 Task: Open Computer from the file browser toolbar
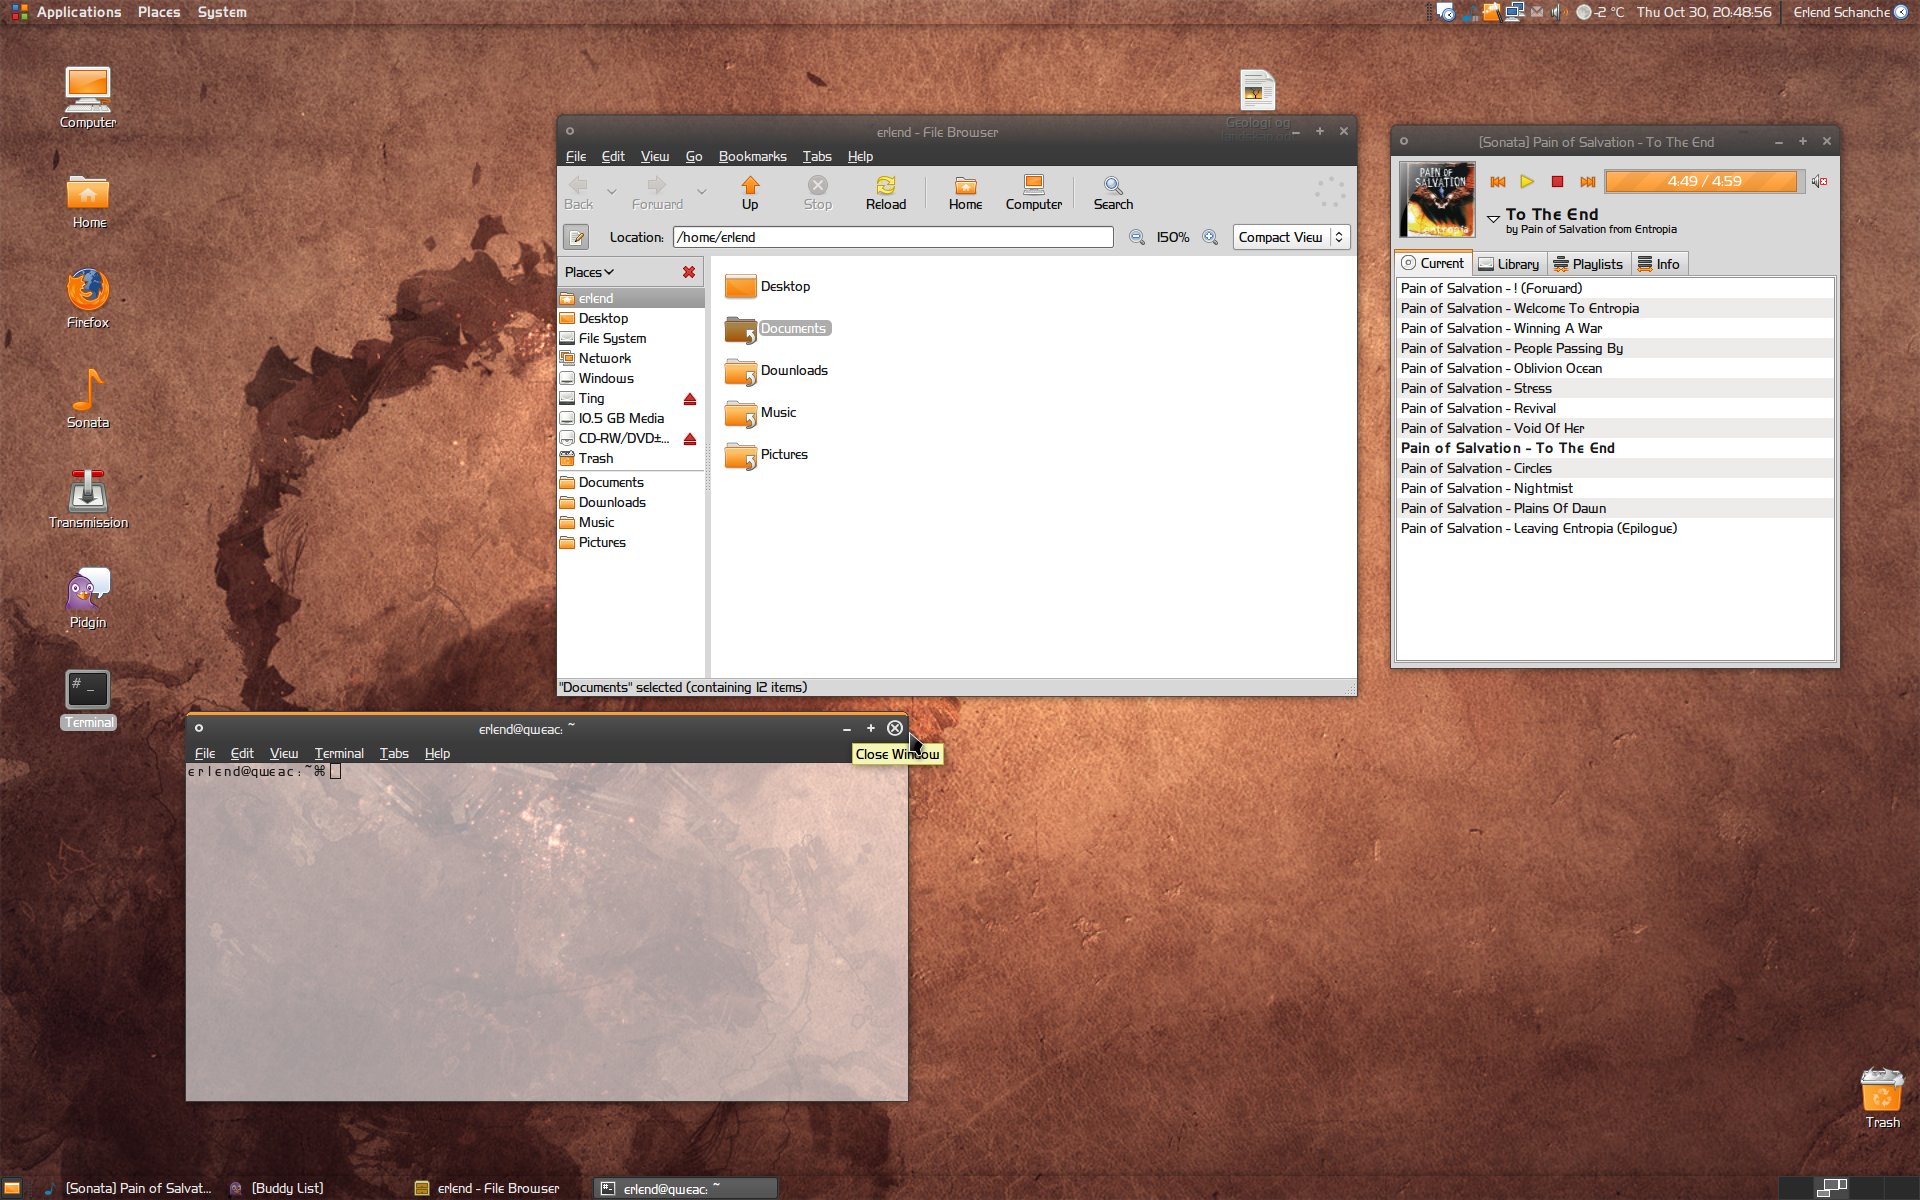(1033, 193)
